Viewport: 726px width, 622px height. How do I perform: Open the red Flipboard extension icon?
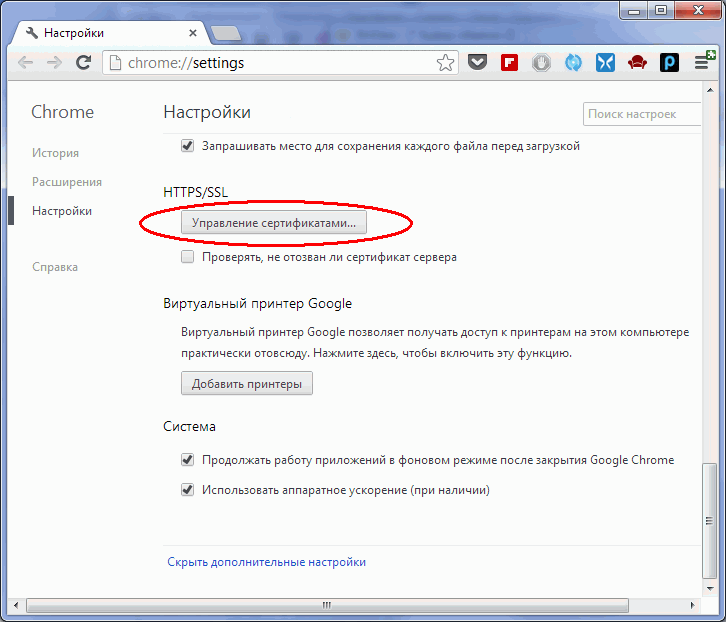[x=509, y=63]
